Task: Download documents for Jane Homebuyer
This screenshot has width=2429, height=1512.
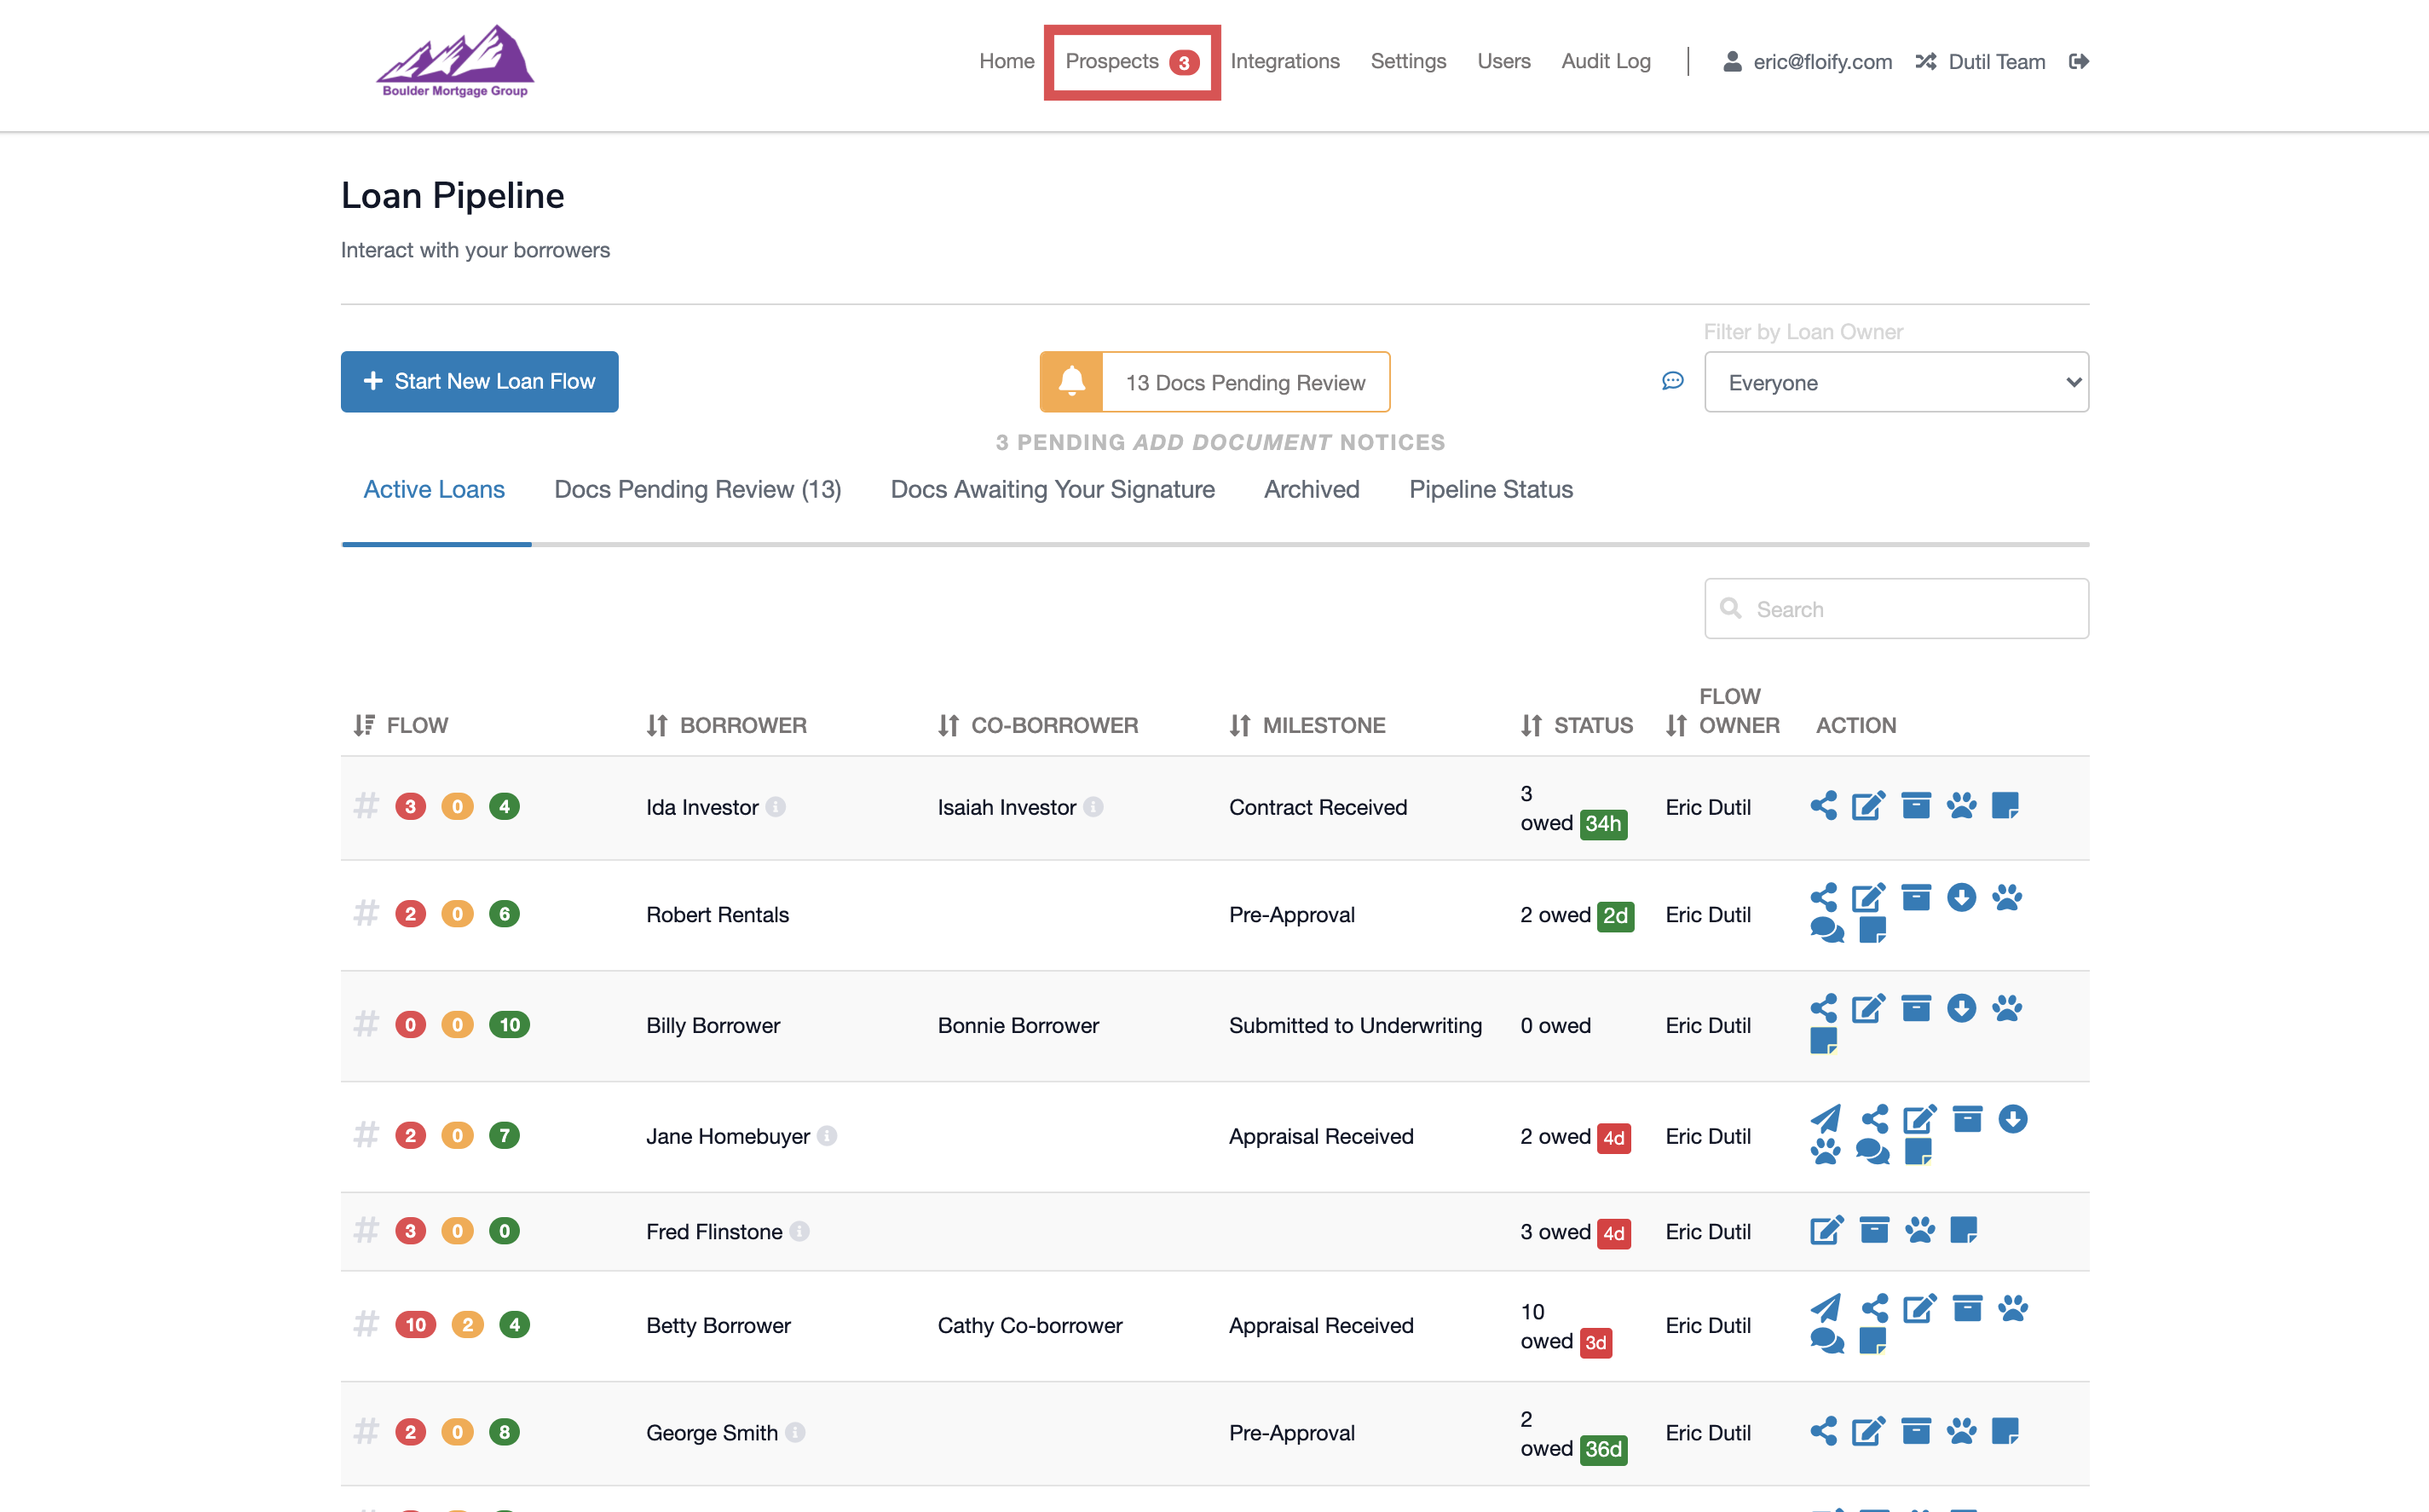Action: point(2011,1120)
